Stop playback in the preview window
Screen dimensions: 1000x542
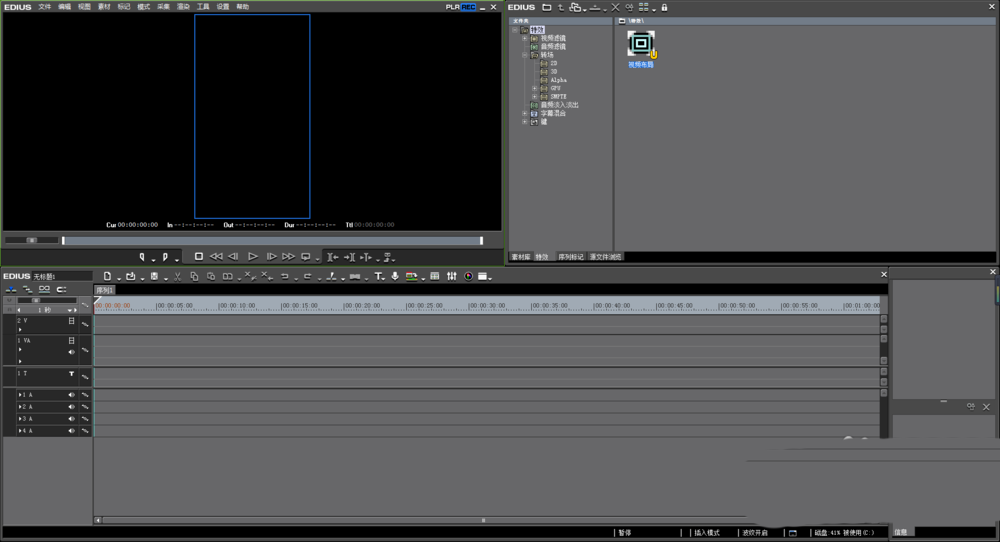pos(199,256)
